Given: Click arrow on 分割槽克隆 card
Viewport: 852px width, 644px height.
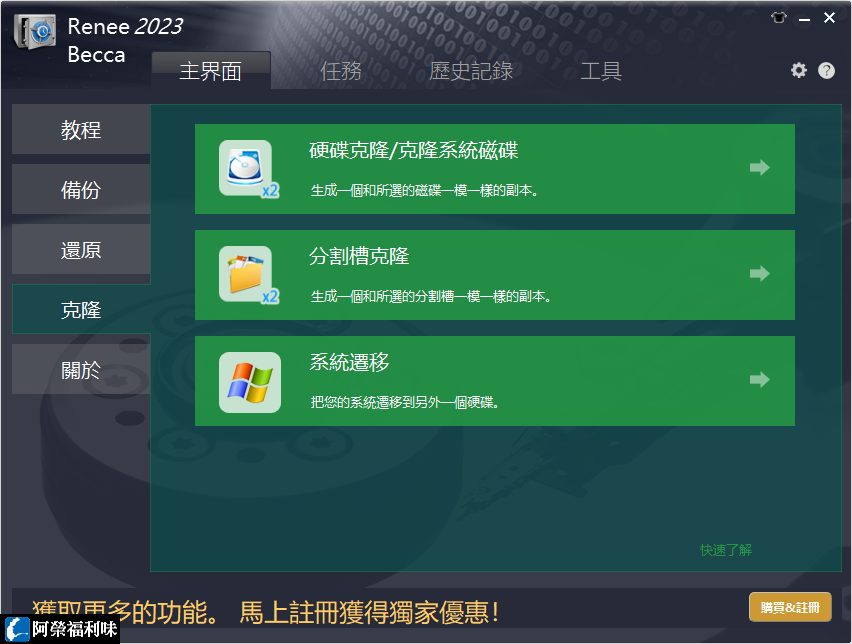Looking at the screenshot, I should (x=759, y=273).
